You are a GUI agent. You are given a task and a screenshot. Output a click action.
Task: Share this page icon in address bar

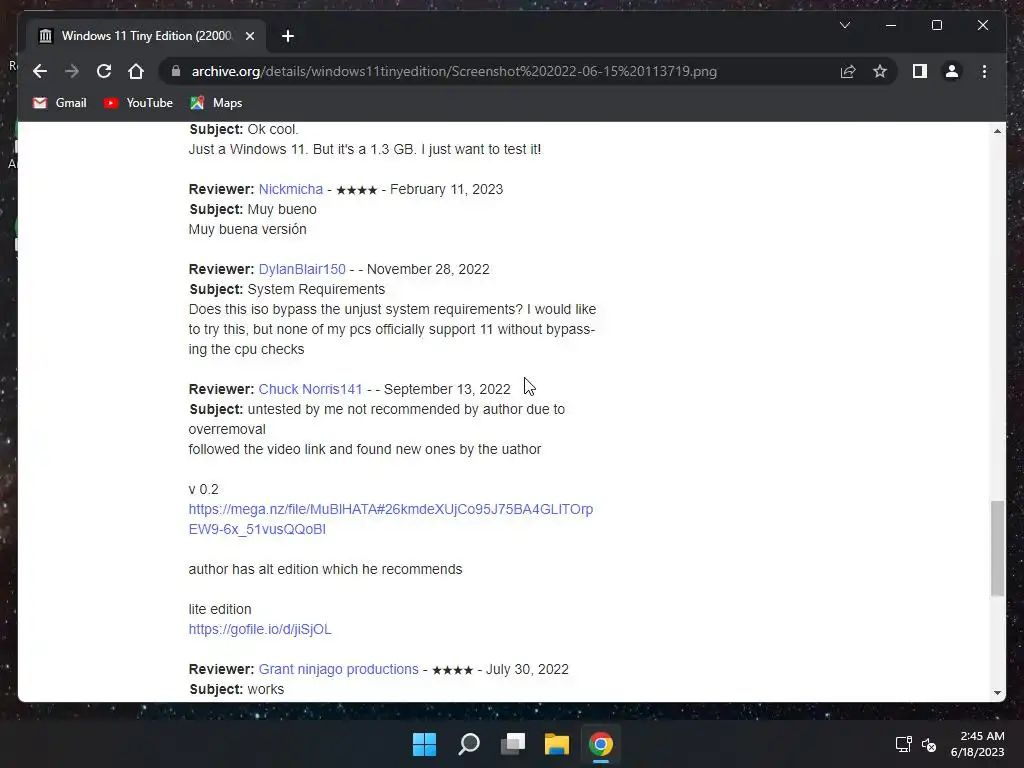coord(848,71)
